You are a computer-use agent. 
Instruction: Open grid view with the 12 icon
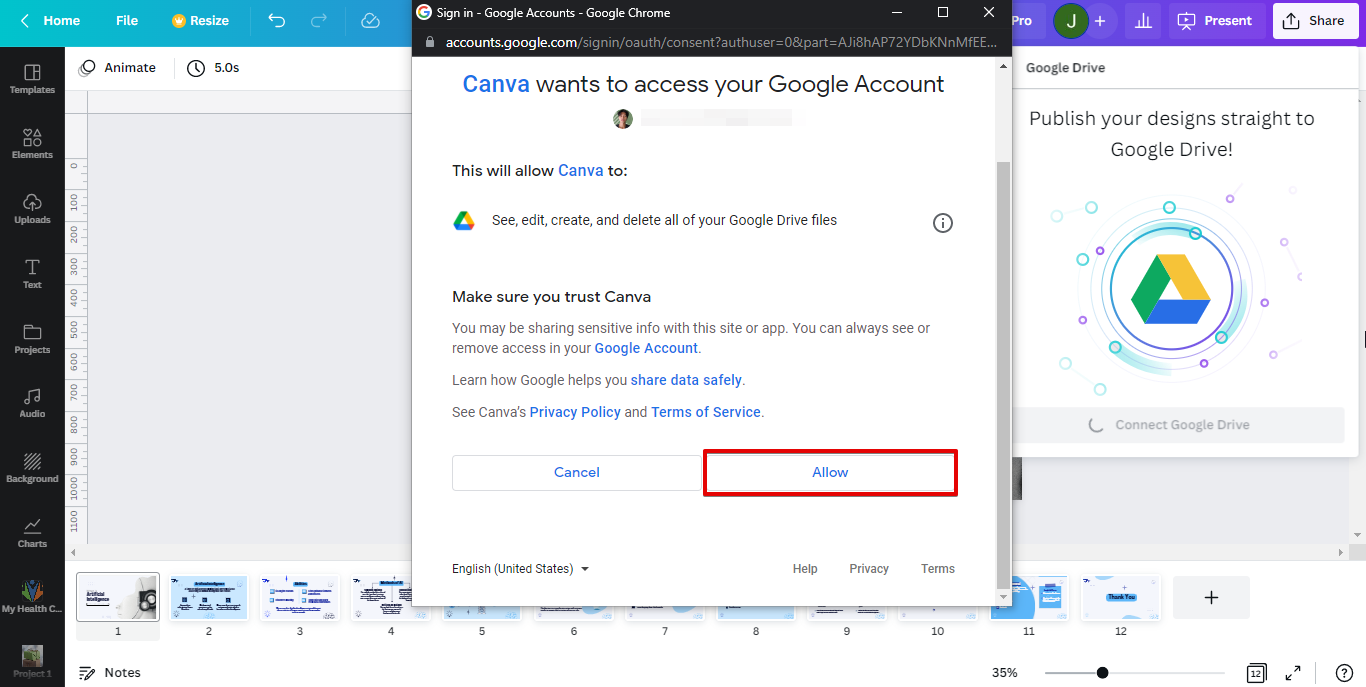[1257, 673]
